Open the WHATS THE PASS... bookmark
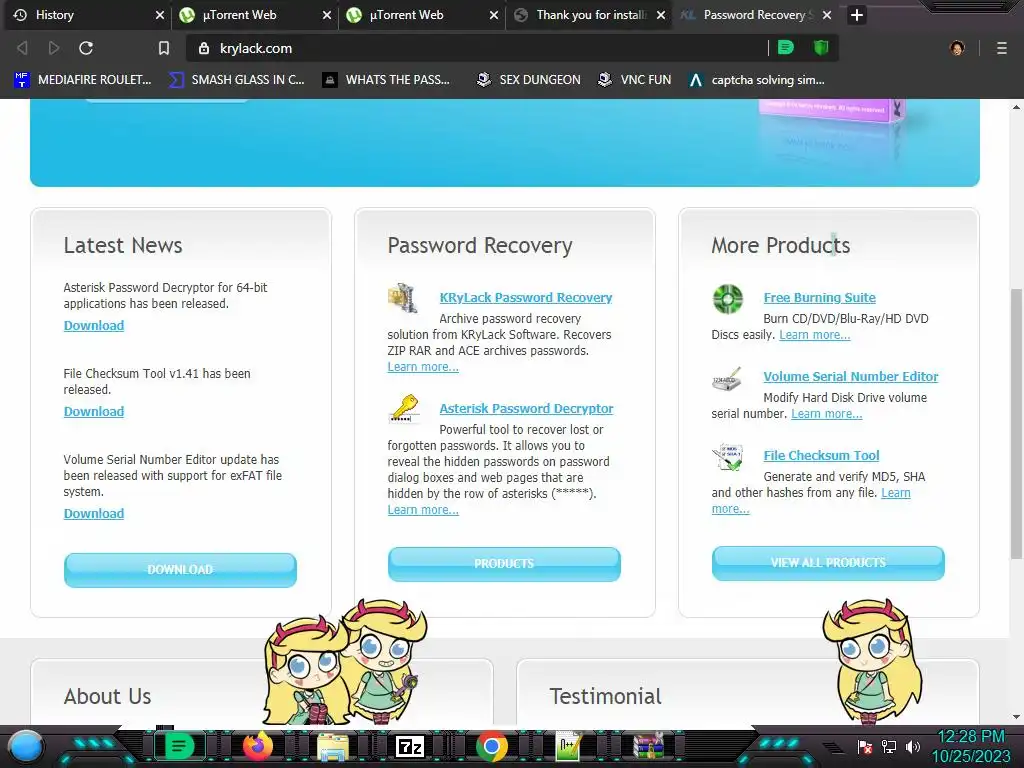The height and width of the screenshot is (768, 1024). [x=387, y=80]
